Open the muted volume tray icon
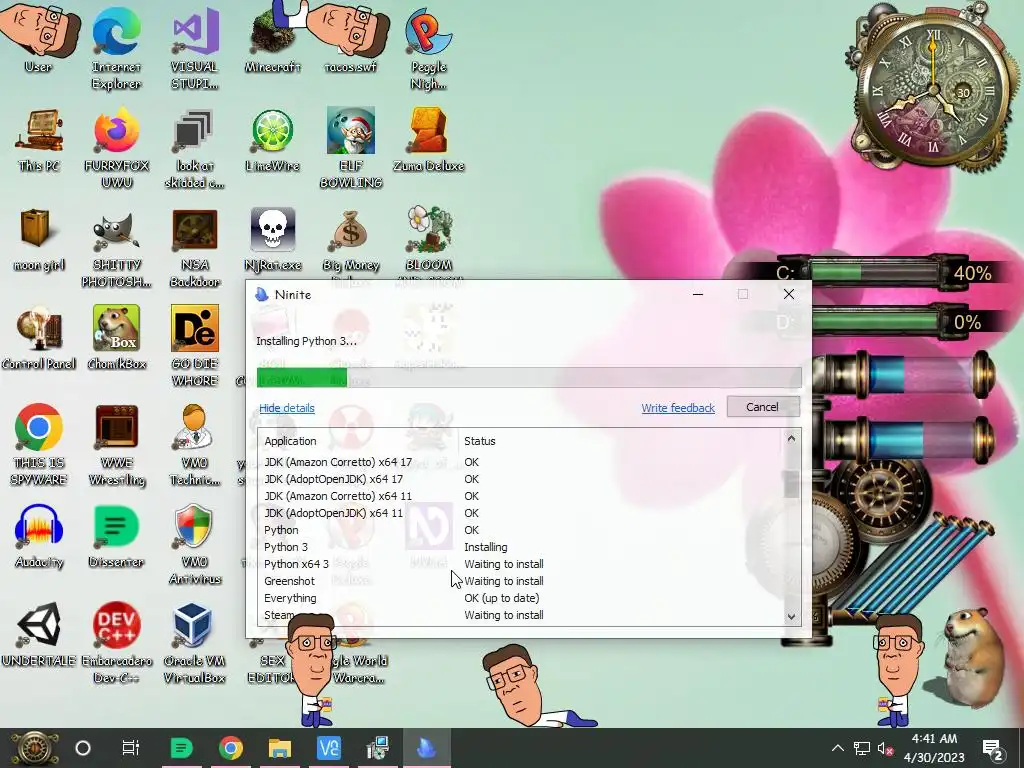 click(x=886, y=748)
